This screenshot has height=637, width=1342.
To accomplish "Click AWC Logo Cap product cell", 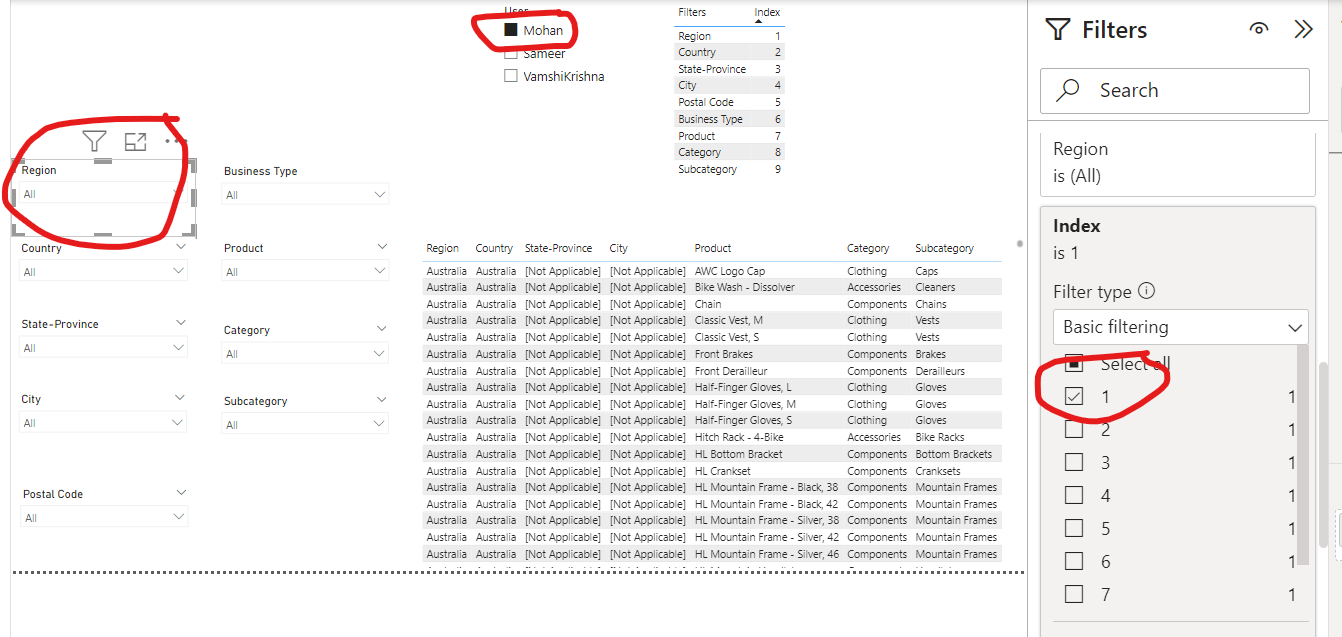I will point(729,271).
